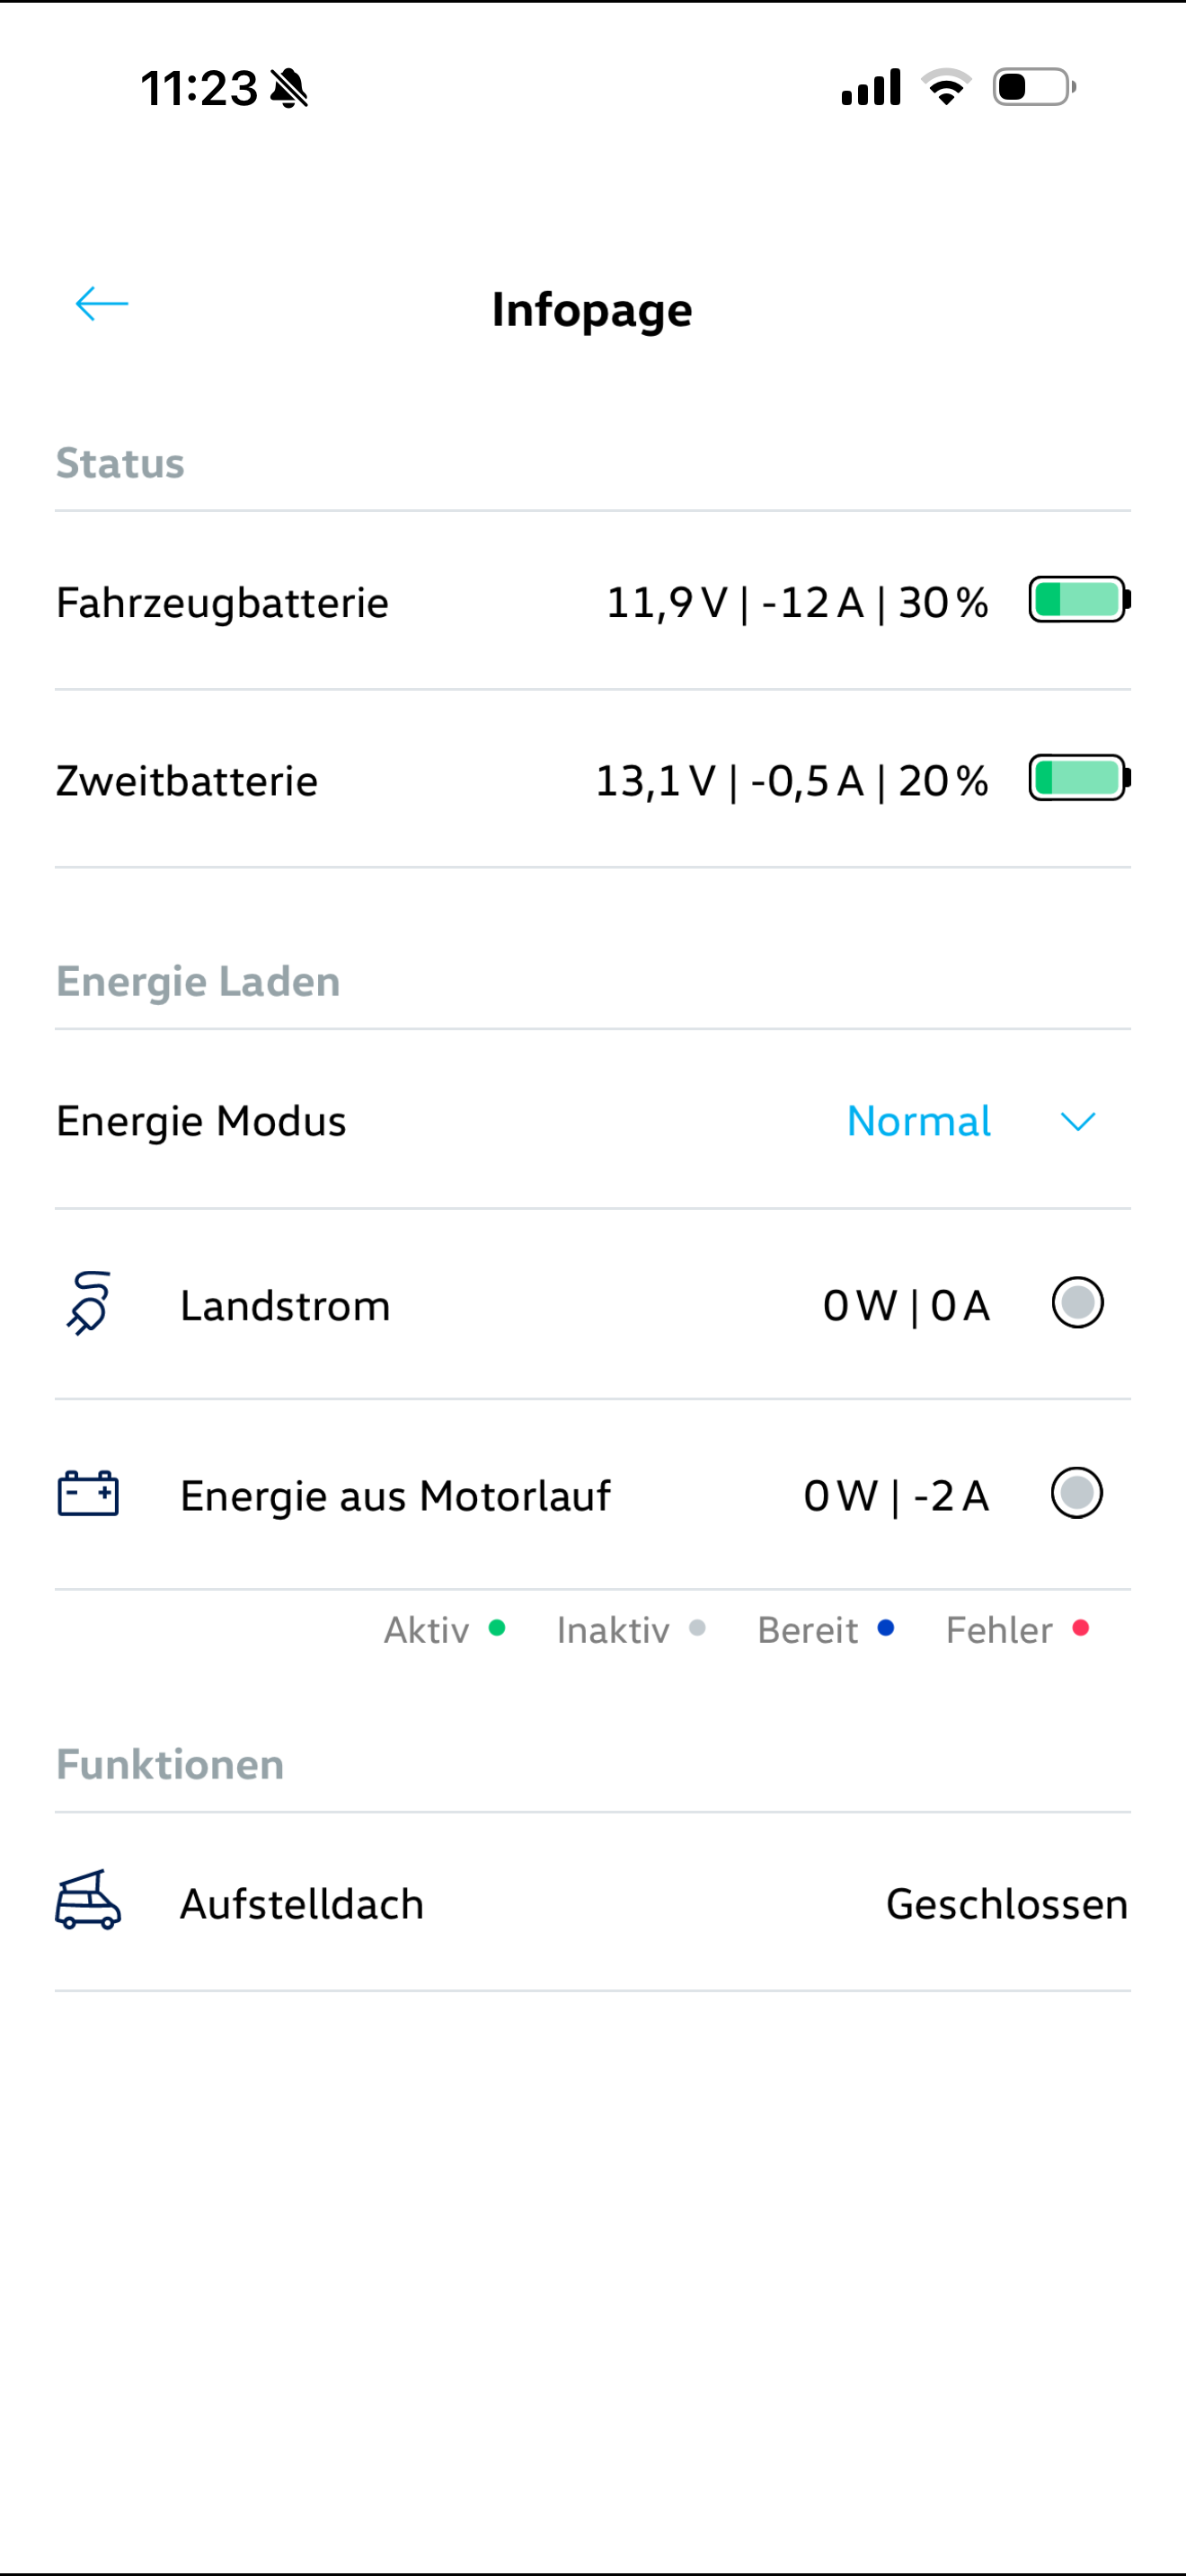
Task: Open the Zweitbatterie status row
Action: (x=187, y=781)
